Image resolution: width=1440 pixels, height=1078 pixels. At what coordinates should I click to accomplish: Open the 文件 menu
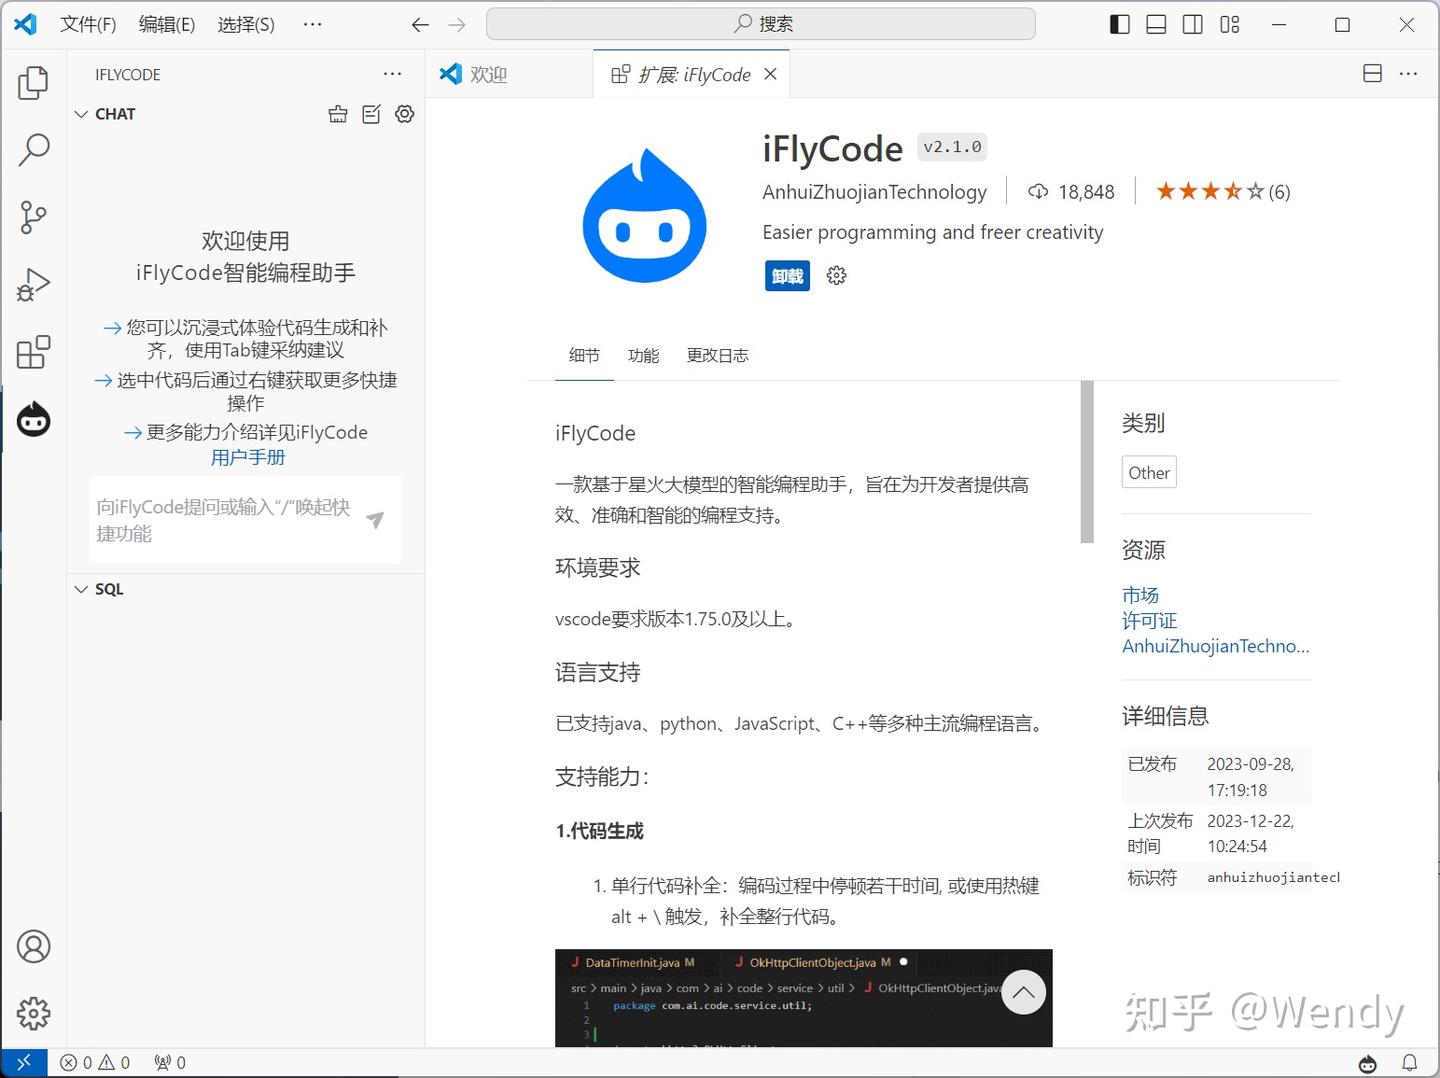88,24
